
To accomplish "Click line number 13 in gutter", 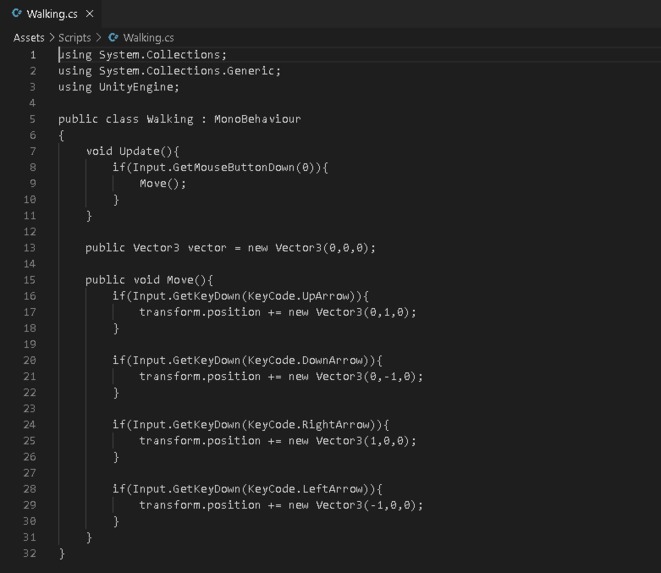I will click(30, 248).
